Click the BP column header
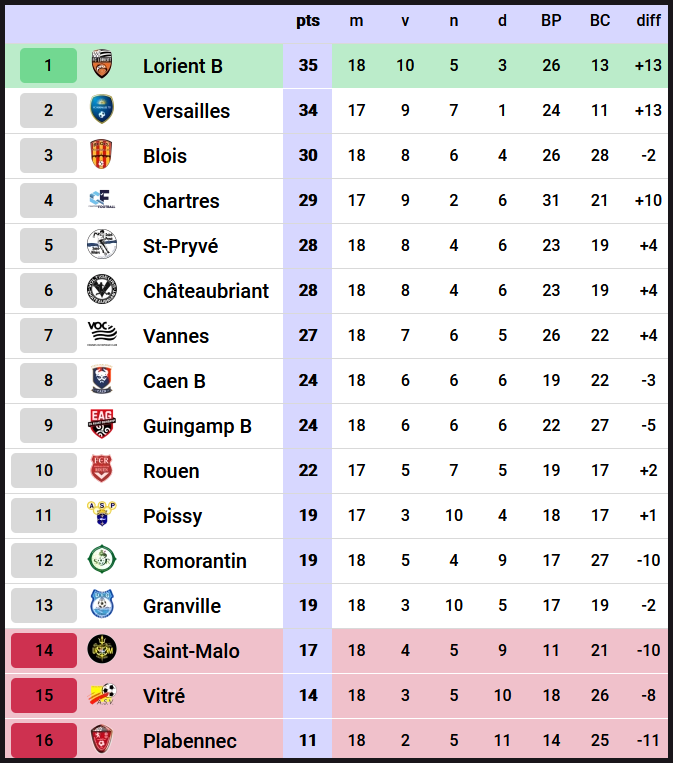673x763 pixels. coord(551,21)
